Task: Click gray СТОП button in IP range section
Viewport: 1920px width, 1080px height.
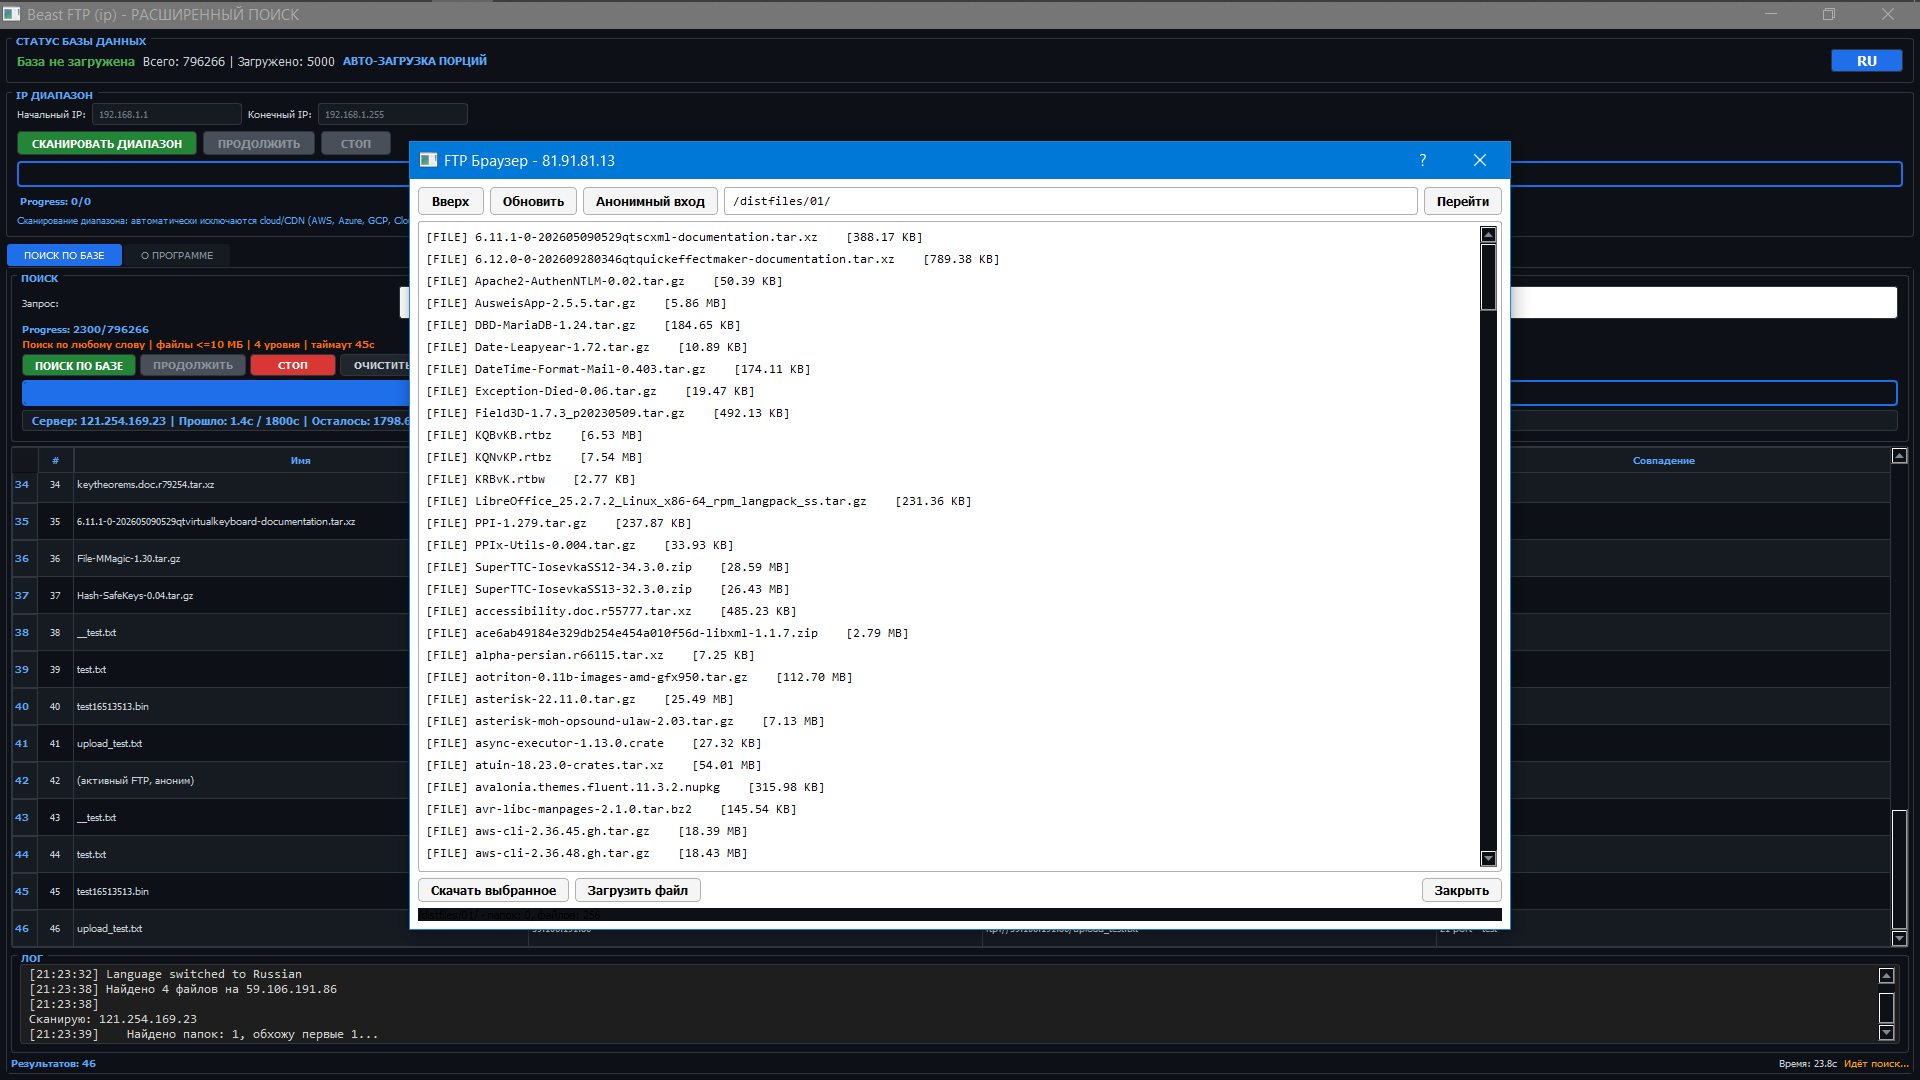Action: 355,144
